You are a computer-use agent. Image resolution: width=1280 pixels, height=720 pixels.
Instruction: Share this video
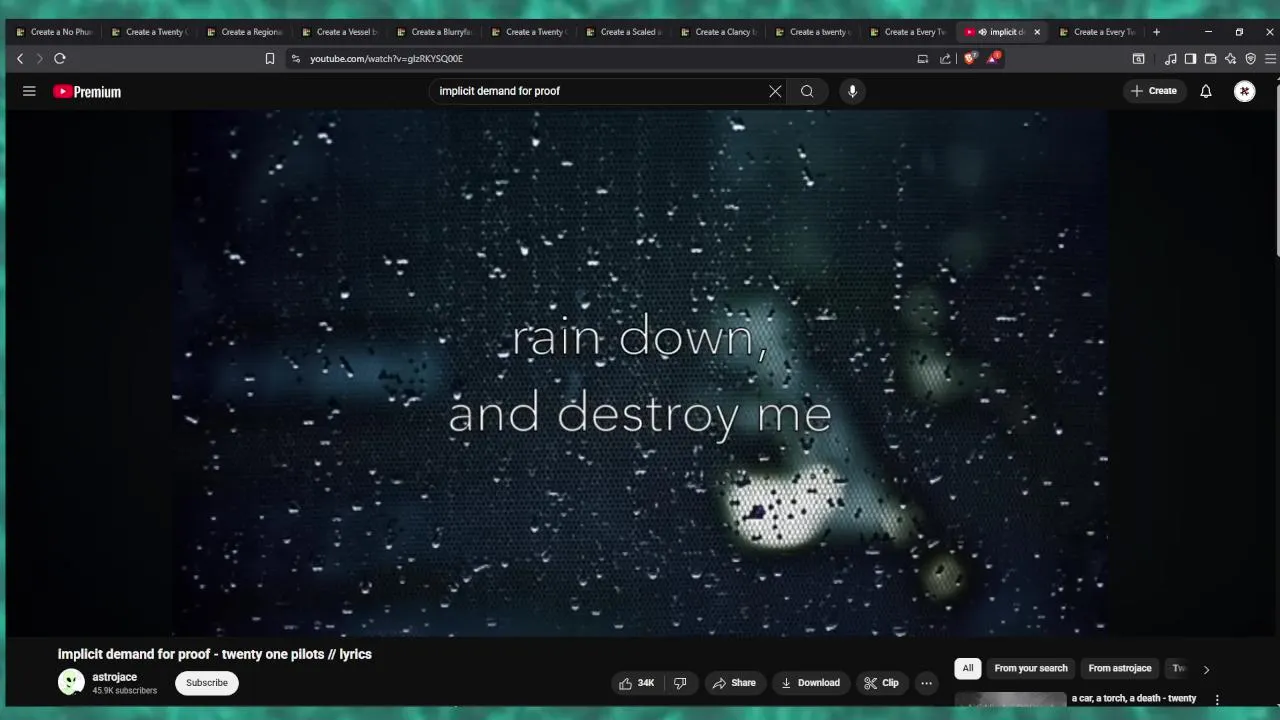coord(734,683)
